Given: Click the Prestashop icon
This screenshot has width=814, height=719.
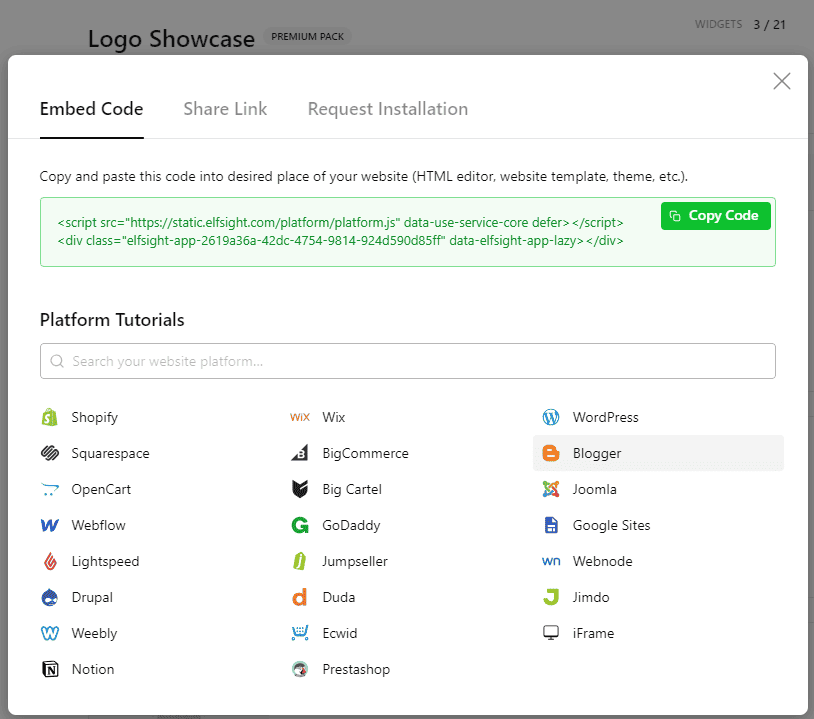Looking at the screenshot, I should pos(299,669).
